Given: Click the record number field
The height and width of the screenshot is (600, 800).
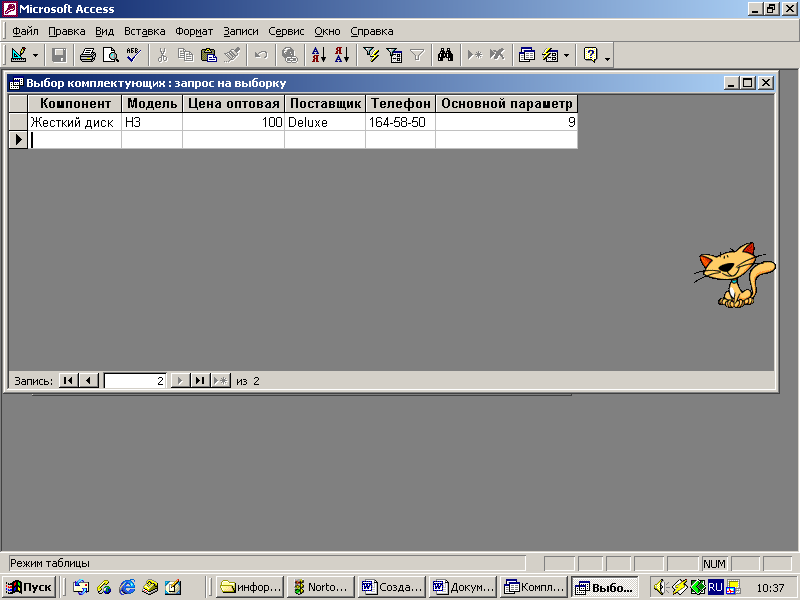Looking at the screenshot, I should [x=135, y=381].
